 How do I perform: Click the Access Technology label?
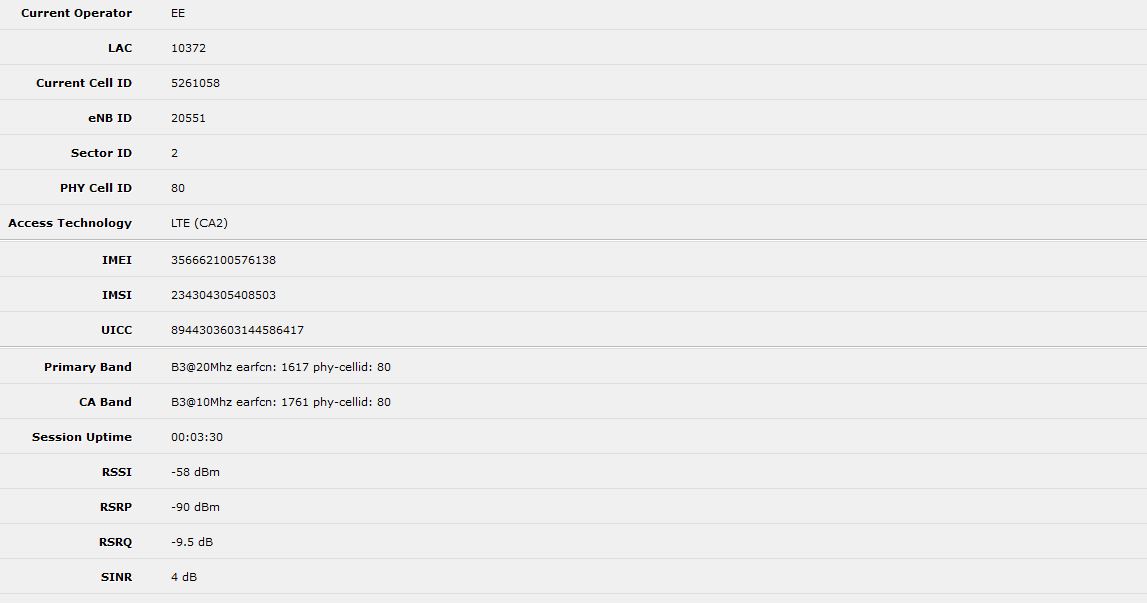(x=70, y=223)
